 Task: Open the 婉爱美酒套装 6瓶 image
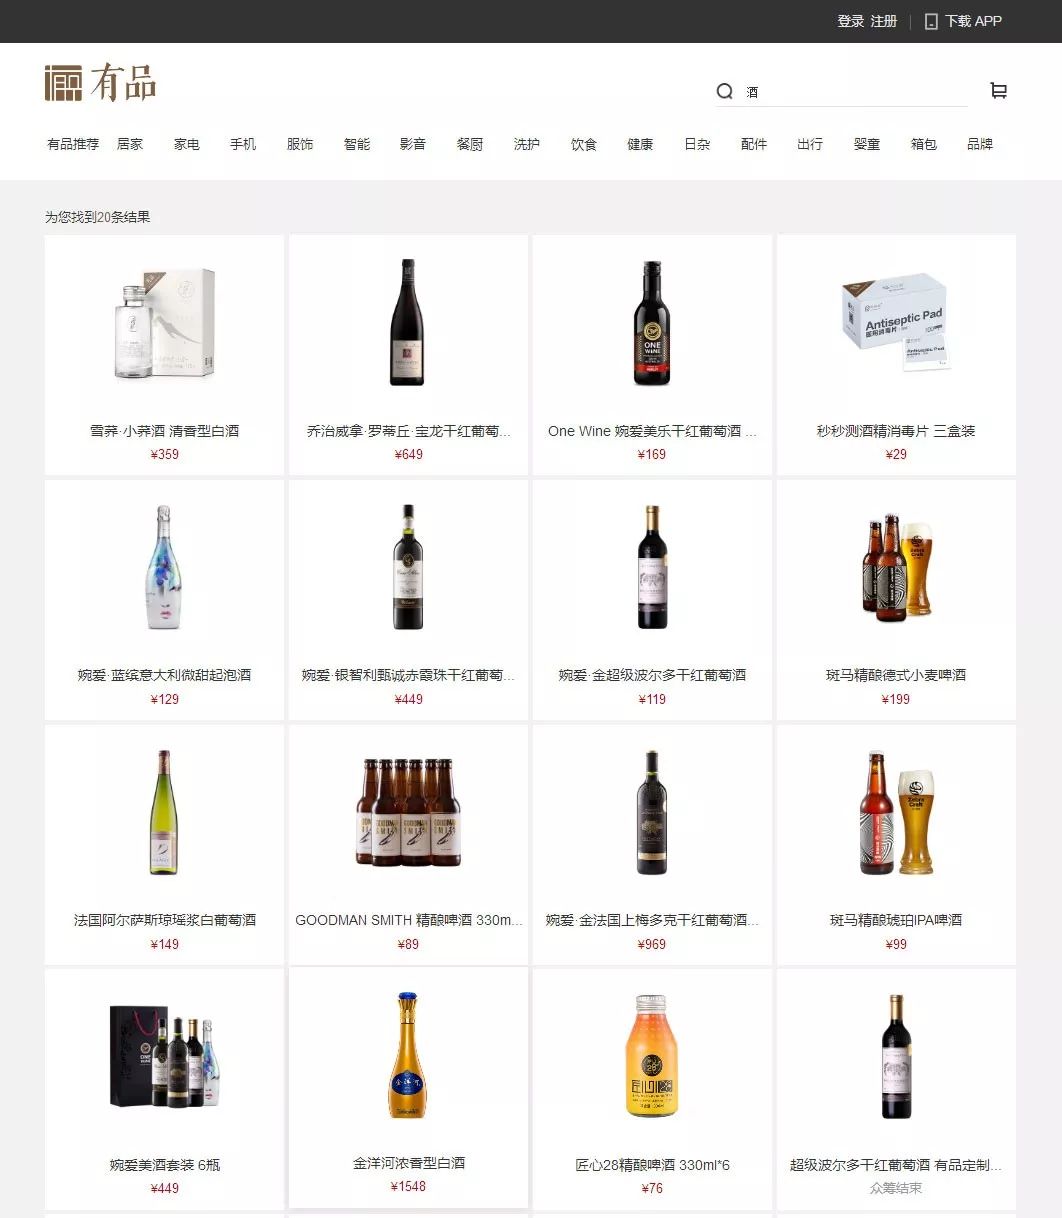coord(164,1056)
